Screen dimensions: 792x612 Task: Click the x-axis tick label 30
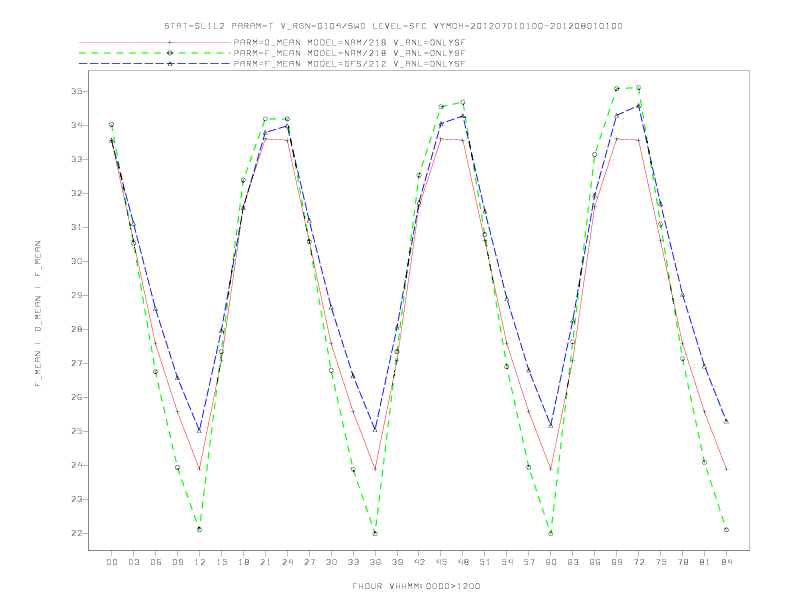331,562
